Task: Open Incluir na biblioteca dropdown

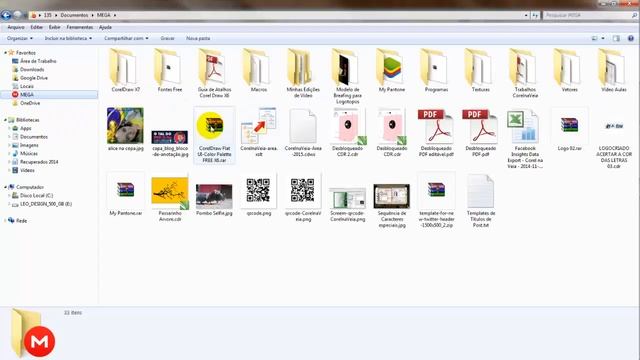Action: [x=68, y=38]
